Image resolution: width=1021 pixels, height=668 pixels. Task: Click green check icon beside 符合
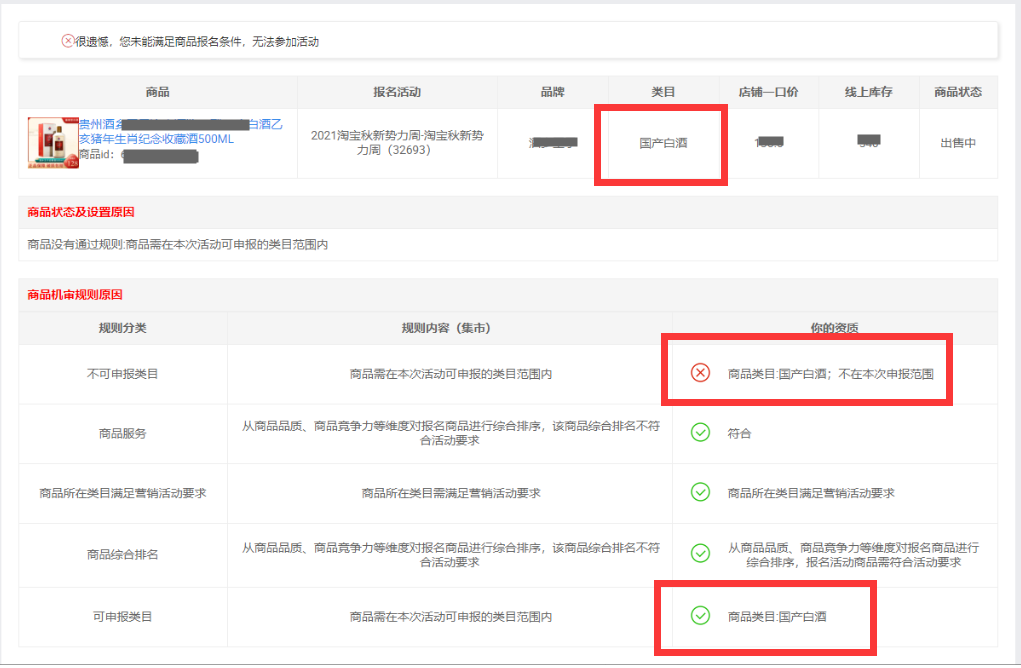[701, 433]
